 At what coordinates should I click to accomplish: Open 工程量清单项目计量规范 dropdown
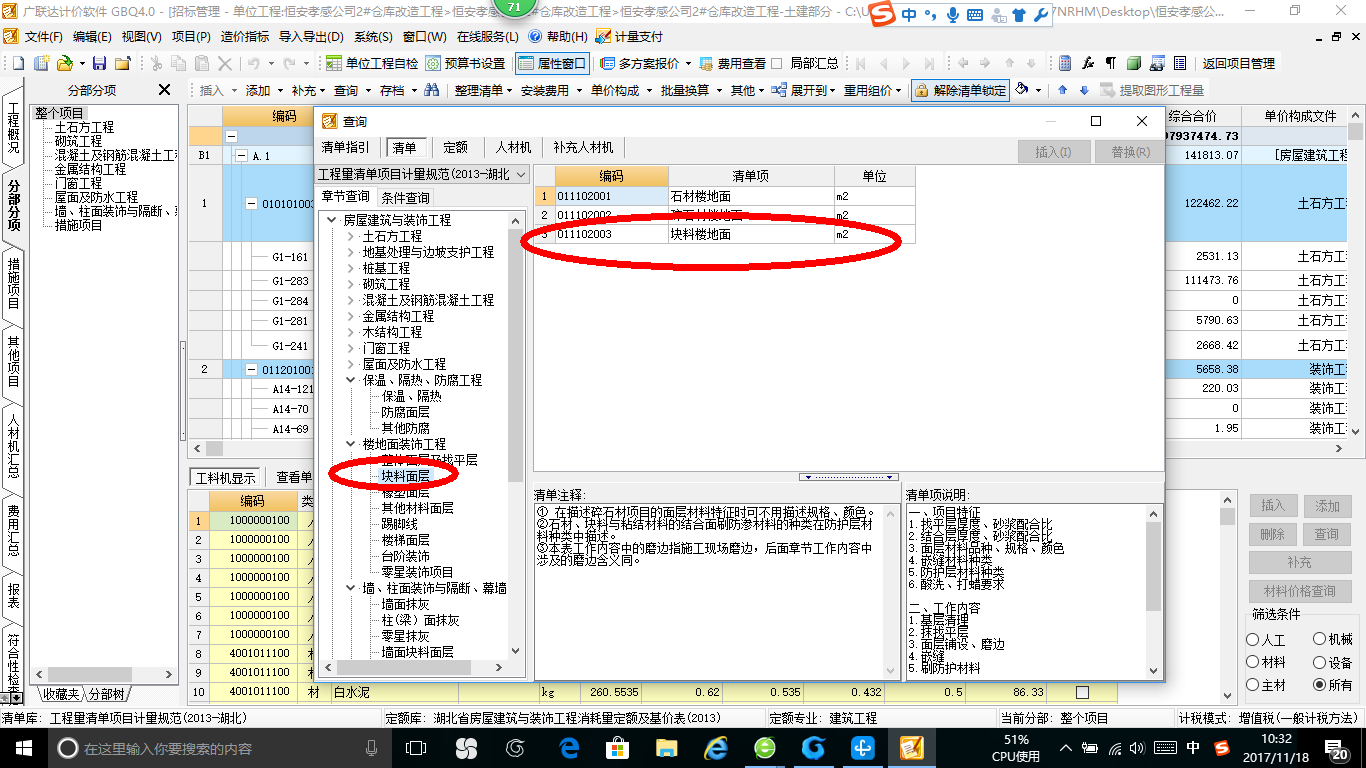(x=423, y=174)
